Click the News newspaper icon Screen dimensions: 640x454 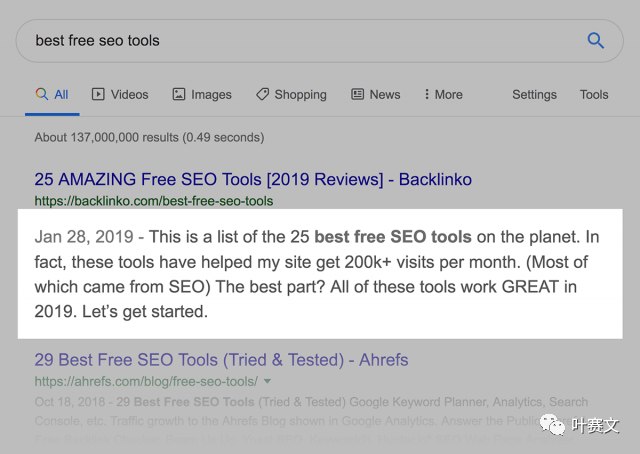(357, 94)
